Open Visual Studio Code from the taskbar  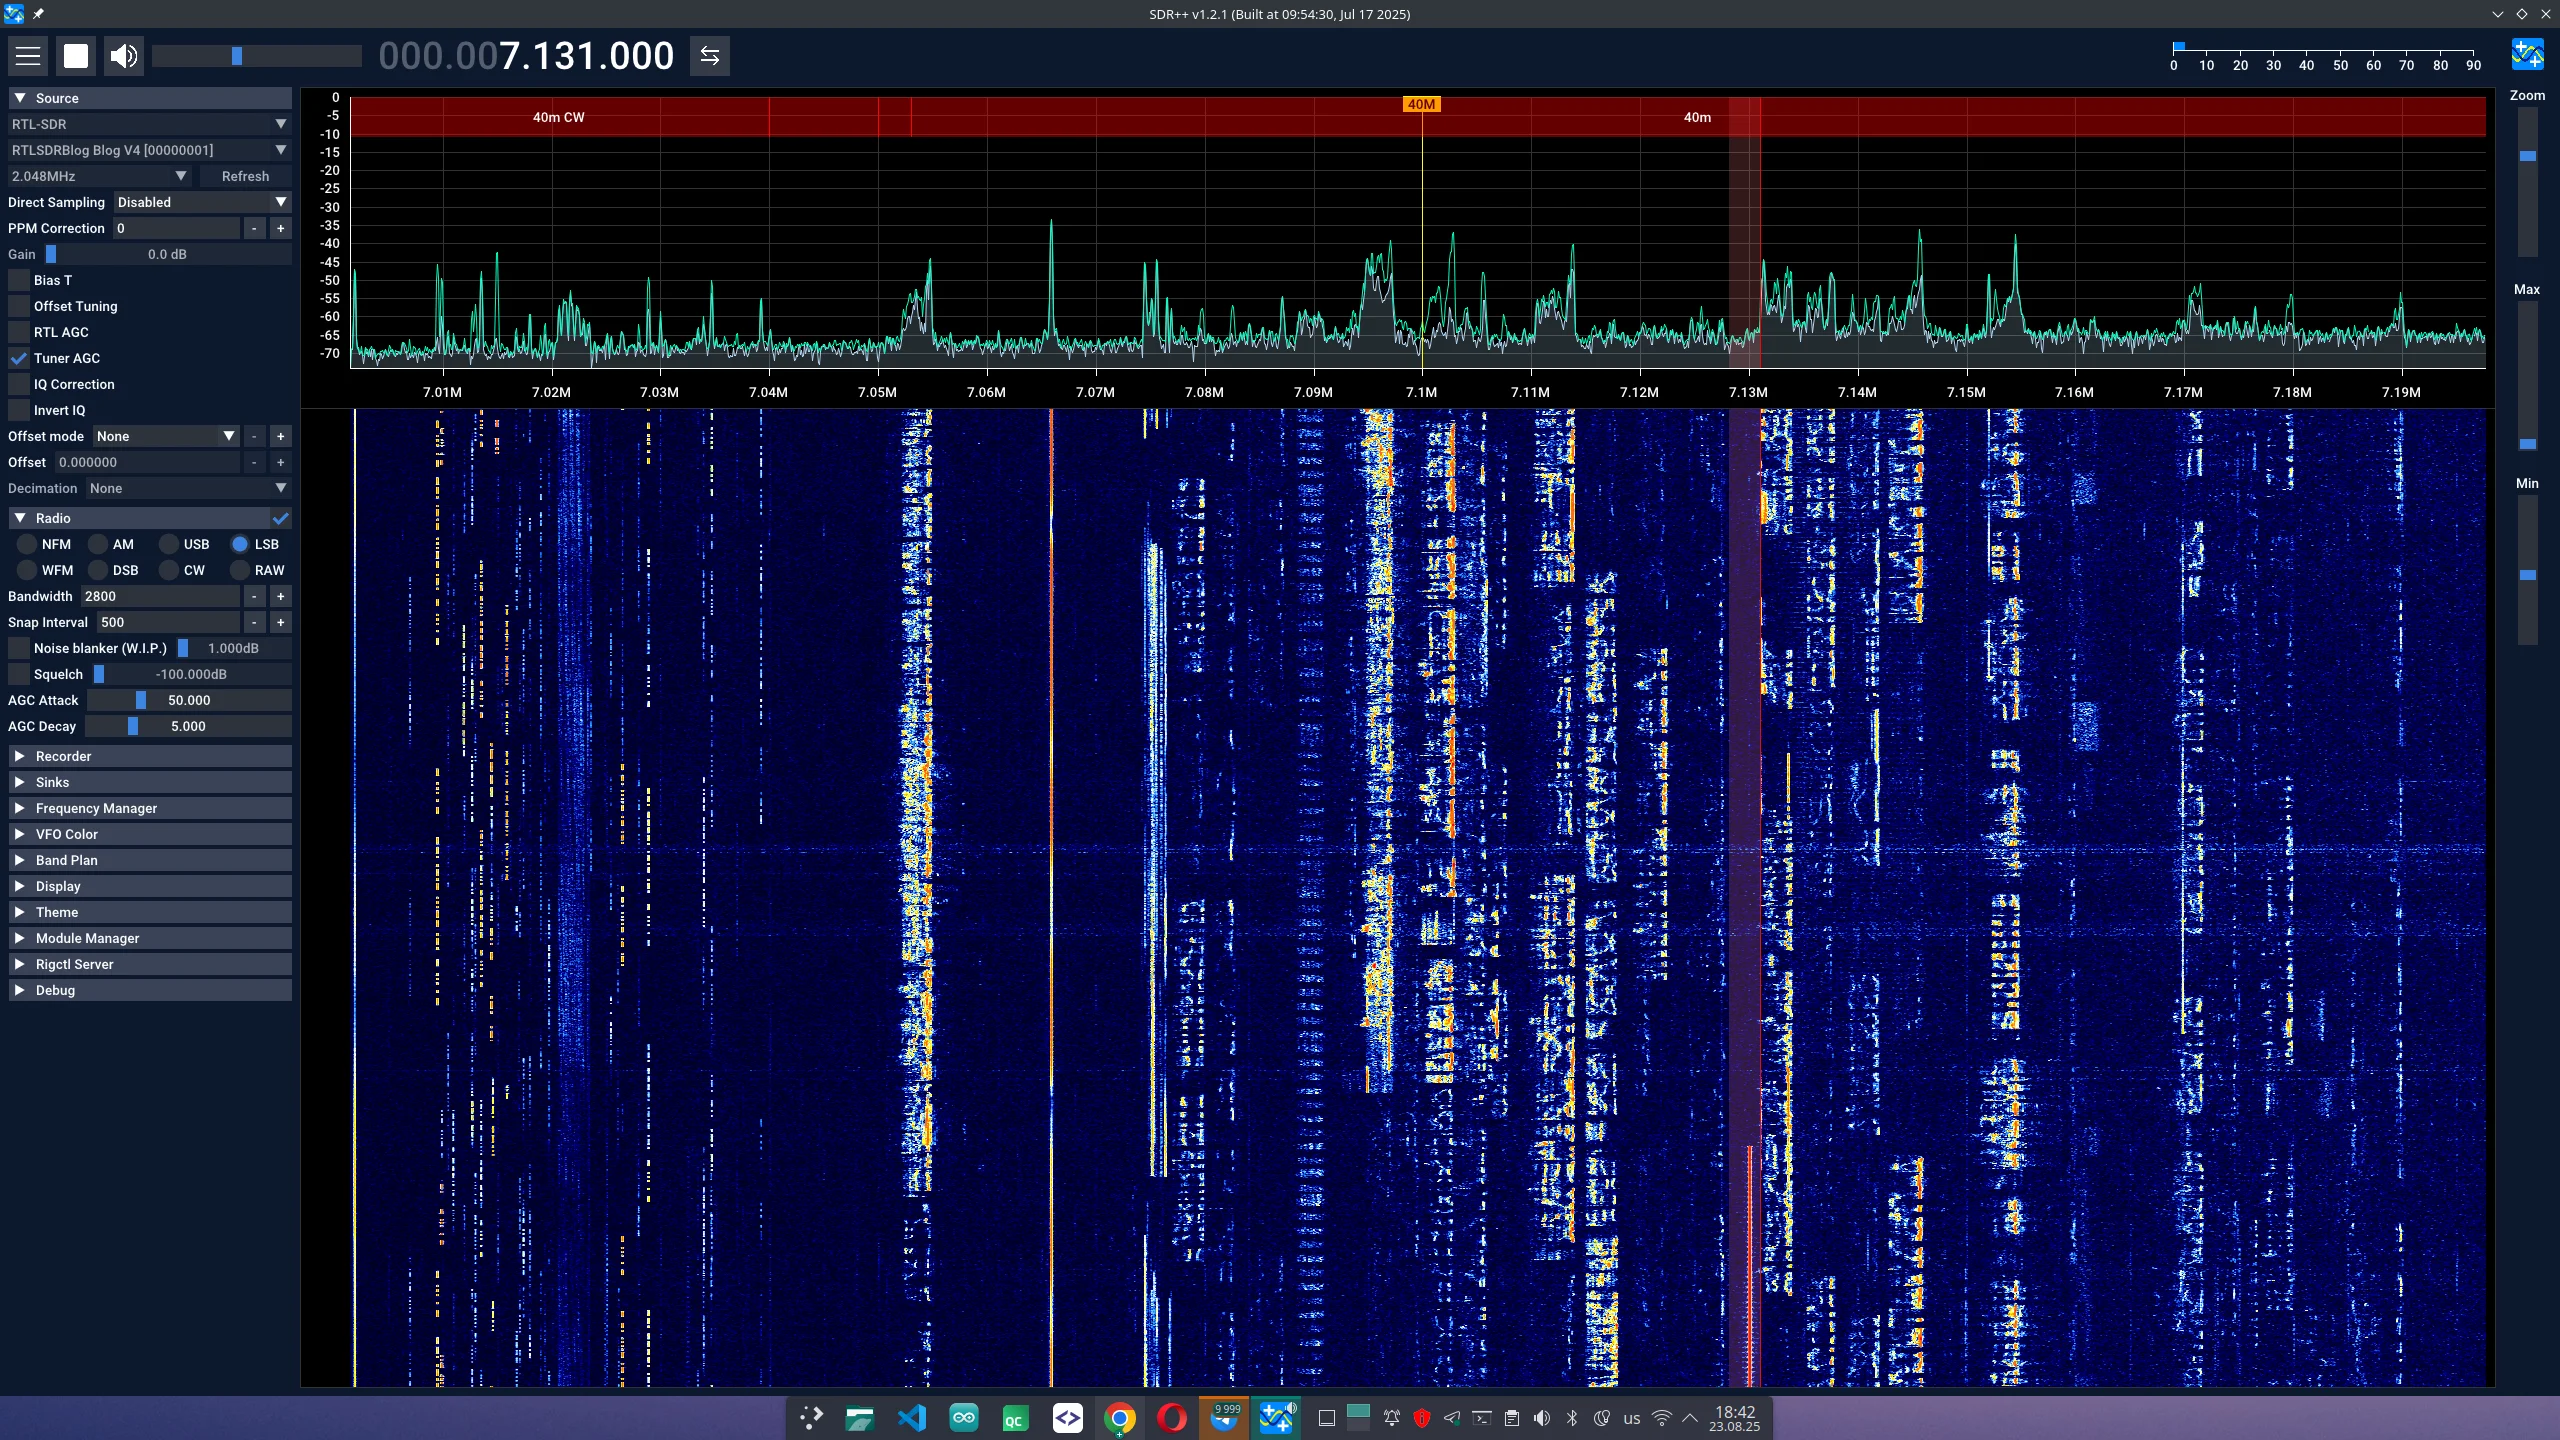[x=912, y=1418]
